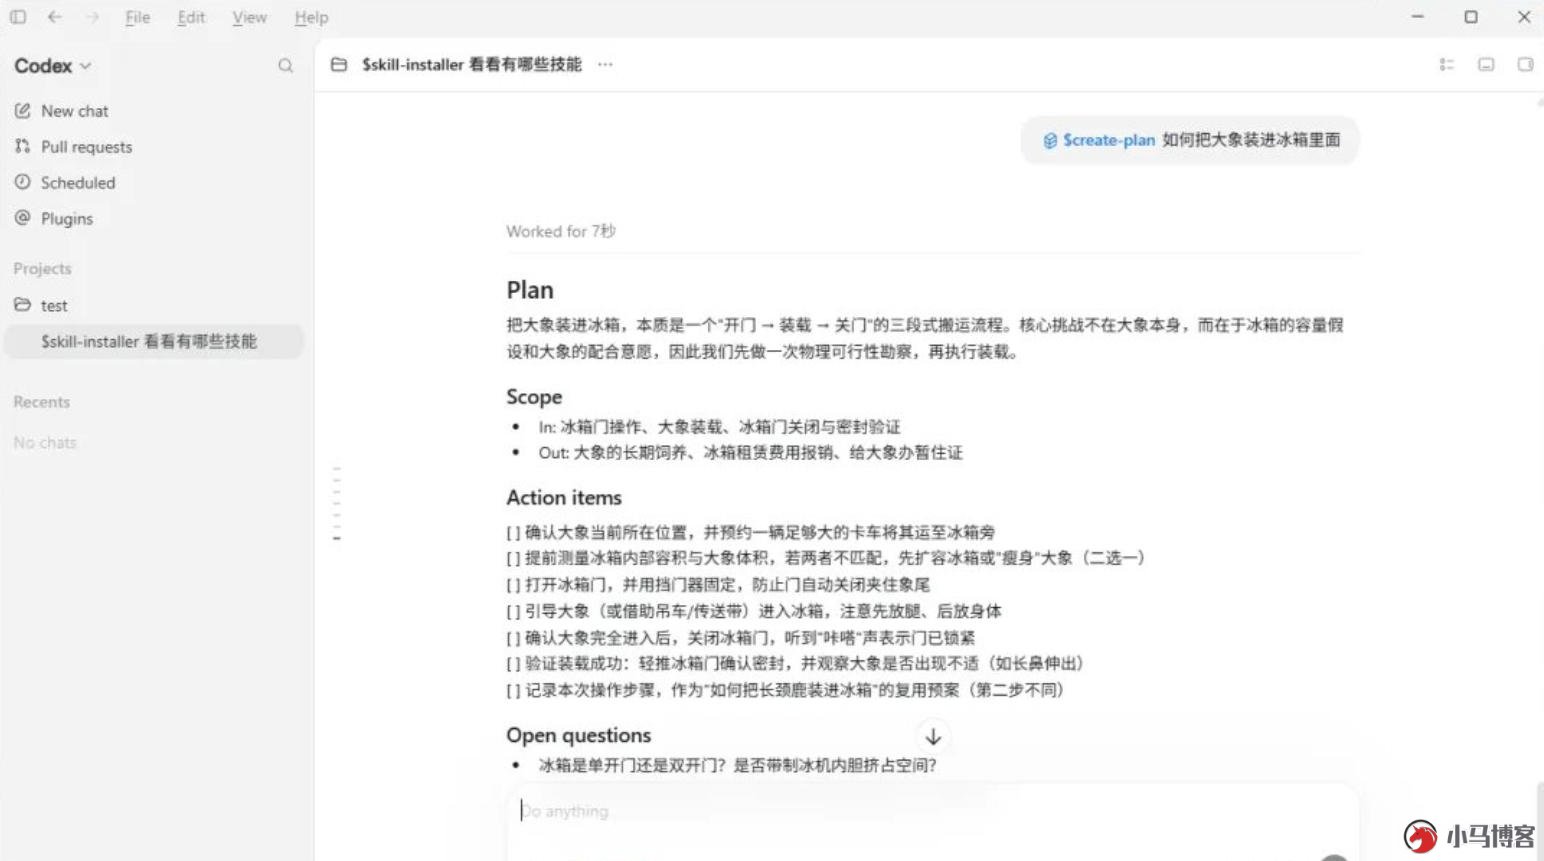The image size is (1544, 861).
Task: Expand the Codex dropdown chevron
Action: (x=86, y=66)
